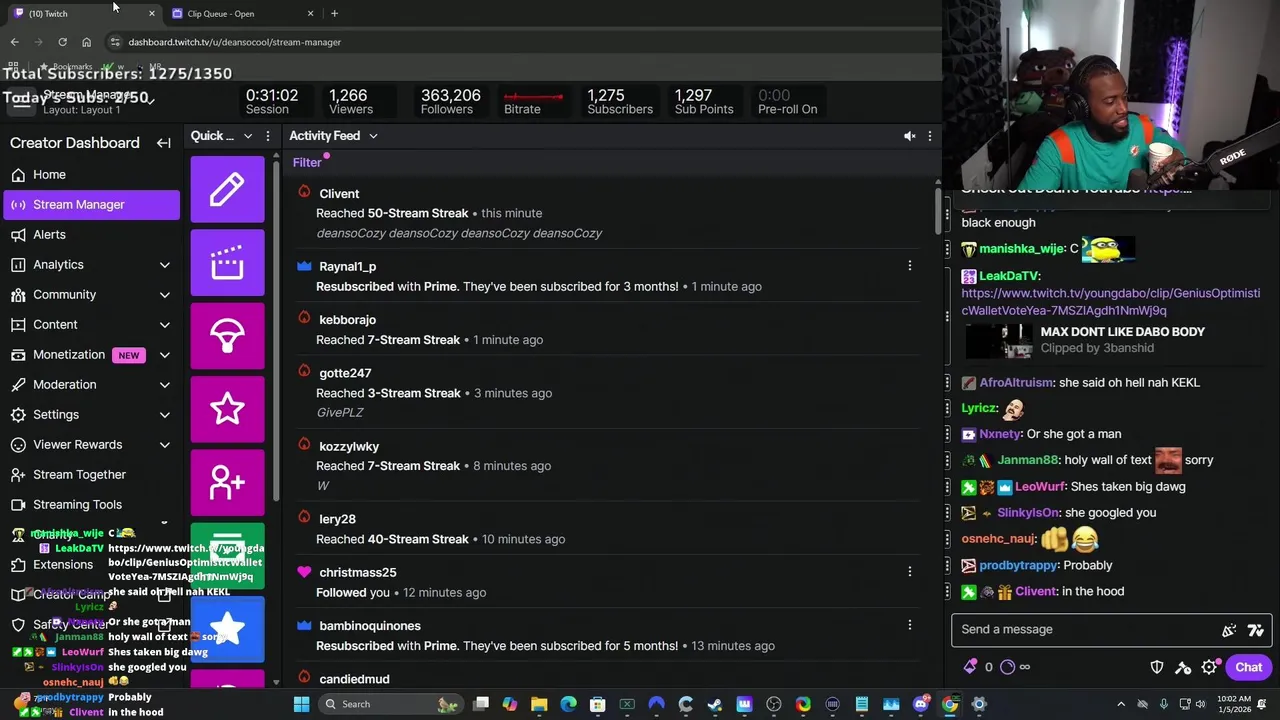This screenshot has height=720, width=1280.
Task: Click the browser address bar URL
Action: point(234,42)
